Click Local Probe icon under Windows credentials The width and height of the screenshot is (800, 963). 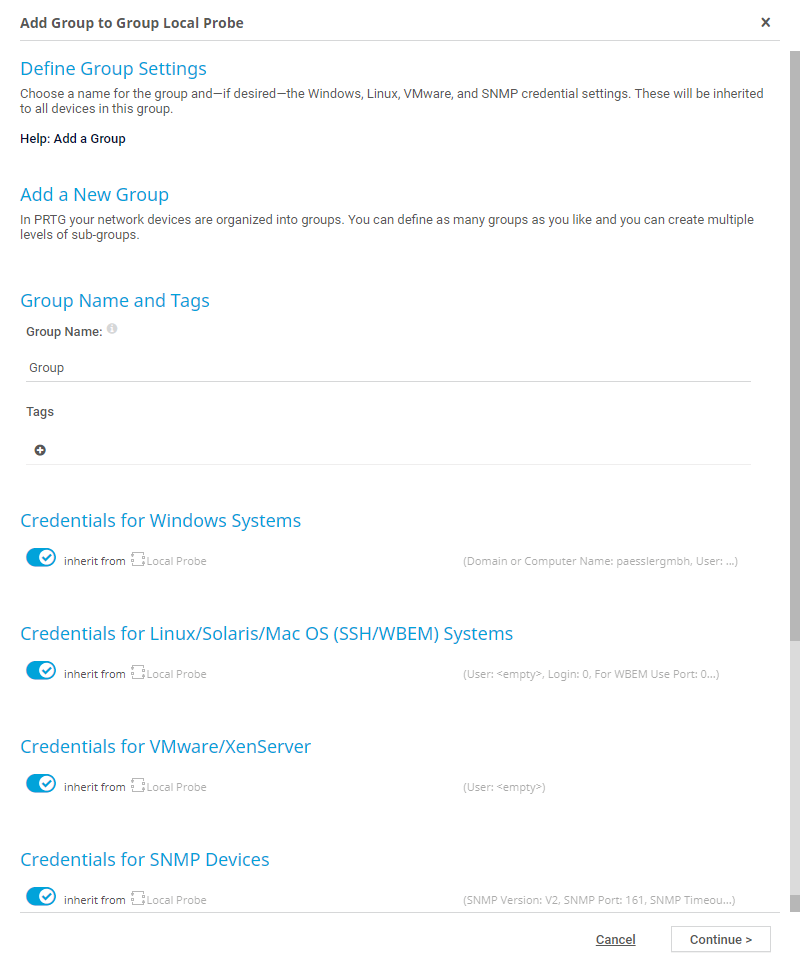pyautogui.click(x=139, y=560)
